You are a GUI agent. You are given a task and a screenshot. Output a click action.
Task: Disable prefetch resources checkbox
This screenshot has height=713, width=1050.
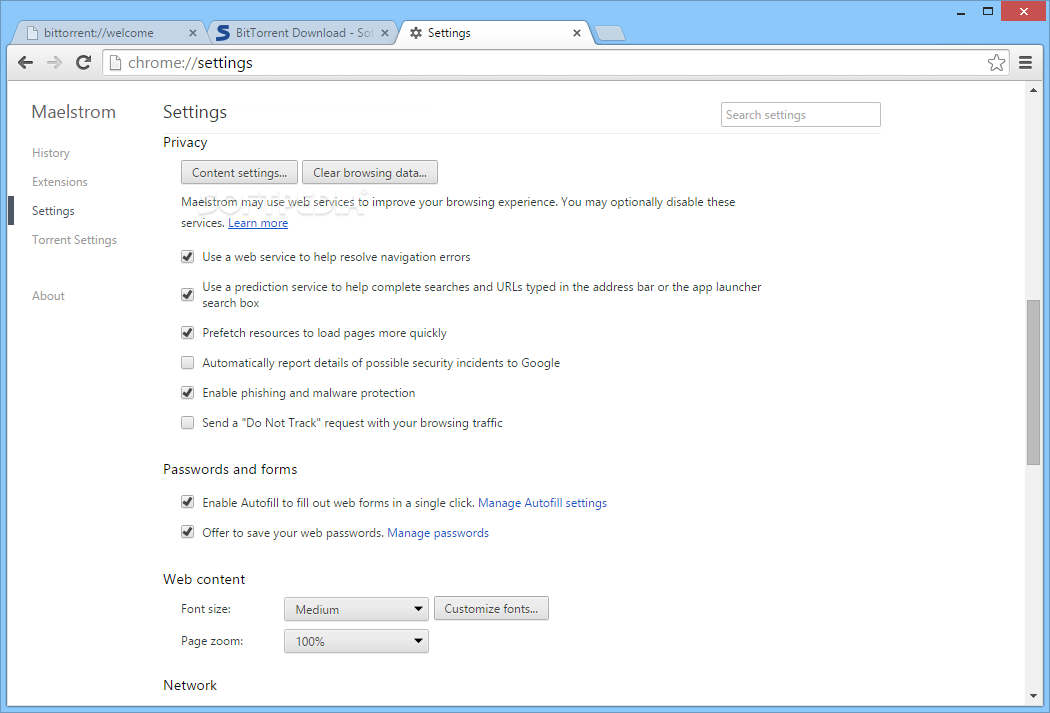point(188,333)
